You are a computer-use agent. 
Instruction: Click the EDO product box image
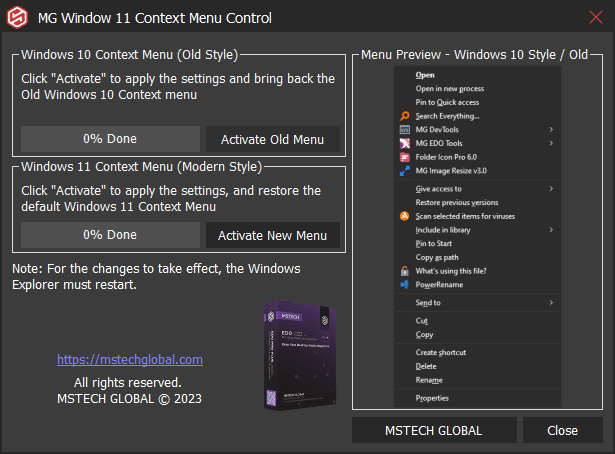click(x=300, y=355)
